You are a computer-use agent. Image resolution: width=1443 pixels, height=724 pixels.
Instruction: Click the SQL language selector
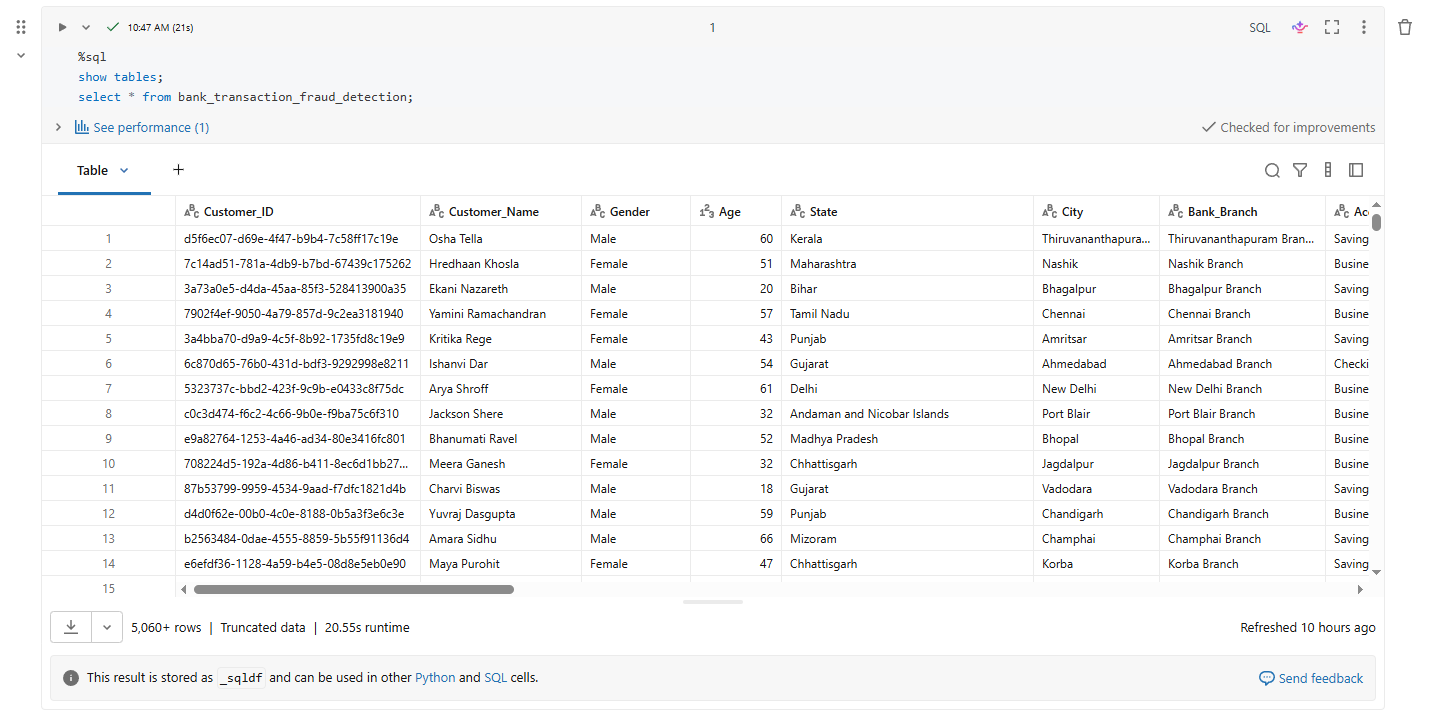click(x=1260, y=27)
